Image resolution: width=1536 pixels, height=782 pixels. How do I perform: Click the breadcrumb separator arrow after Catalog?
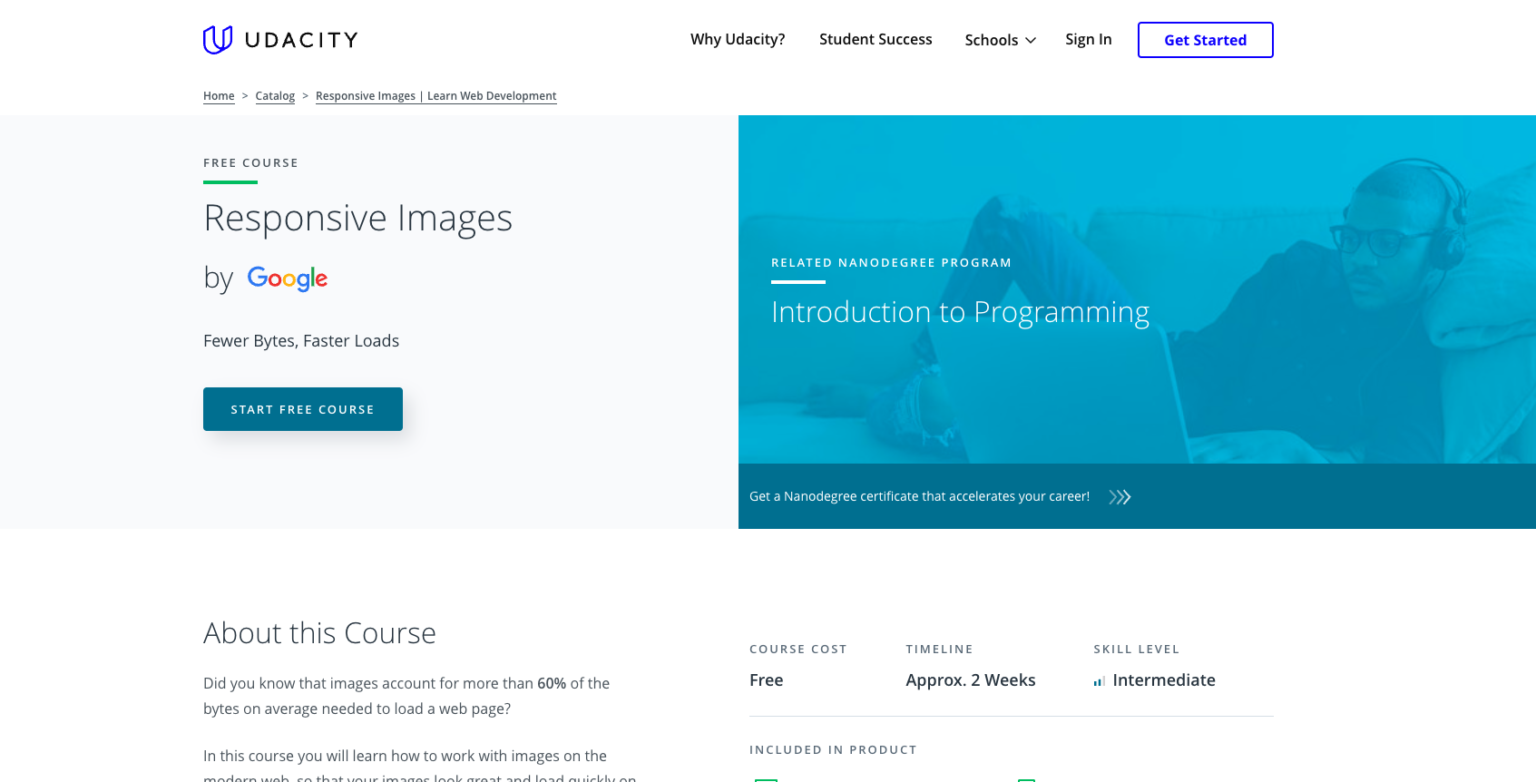(x=305, y=95)
